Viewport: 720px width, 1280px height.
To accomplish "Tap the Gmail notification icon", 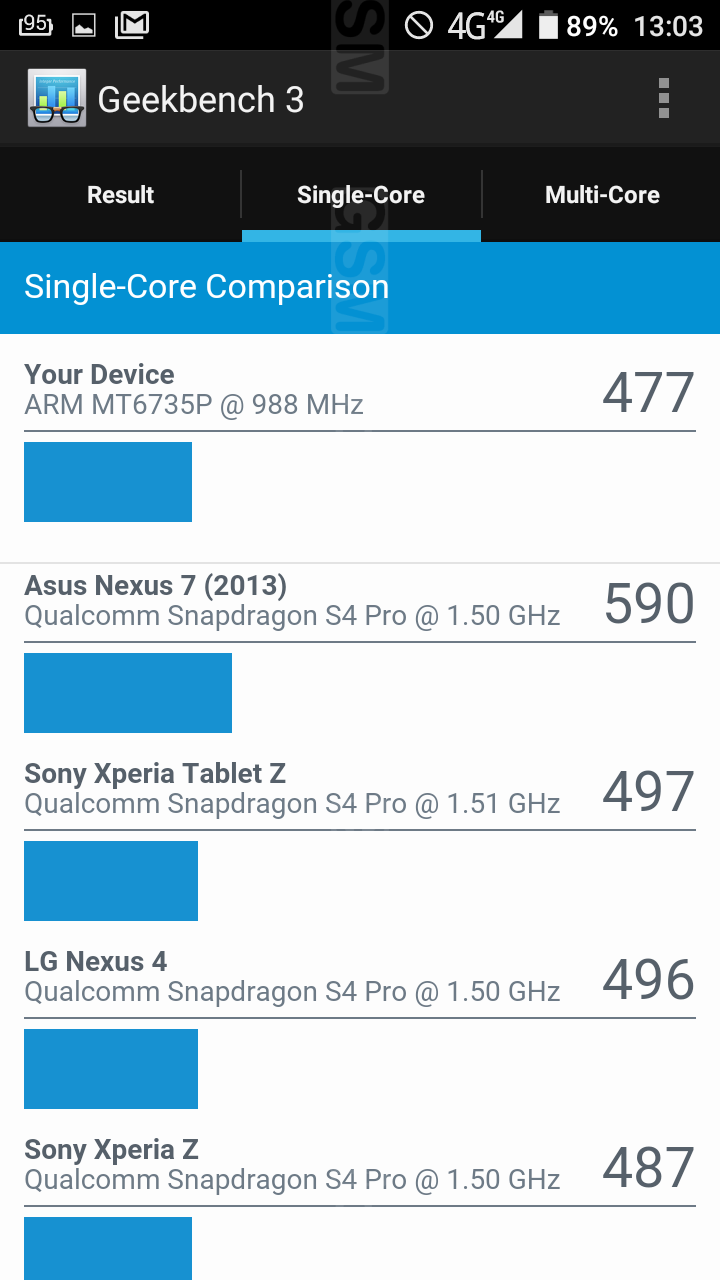I will (132, 25).
